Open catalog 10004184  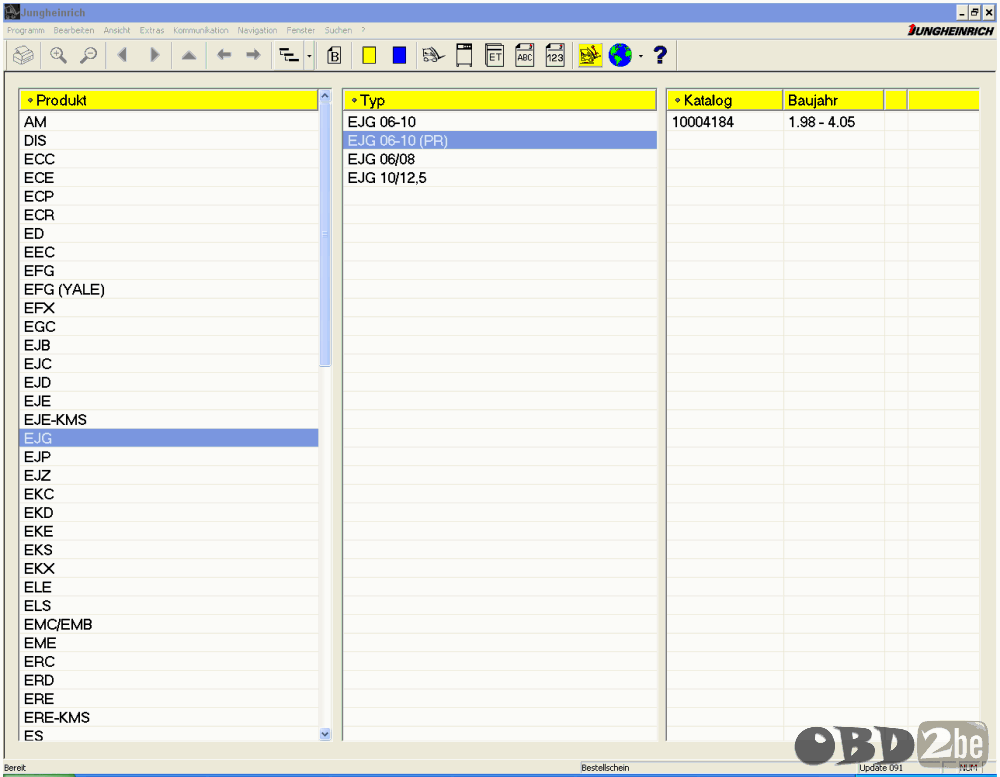pos(703,122)
